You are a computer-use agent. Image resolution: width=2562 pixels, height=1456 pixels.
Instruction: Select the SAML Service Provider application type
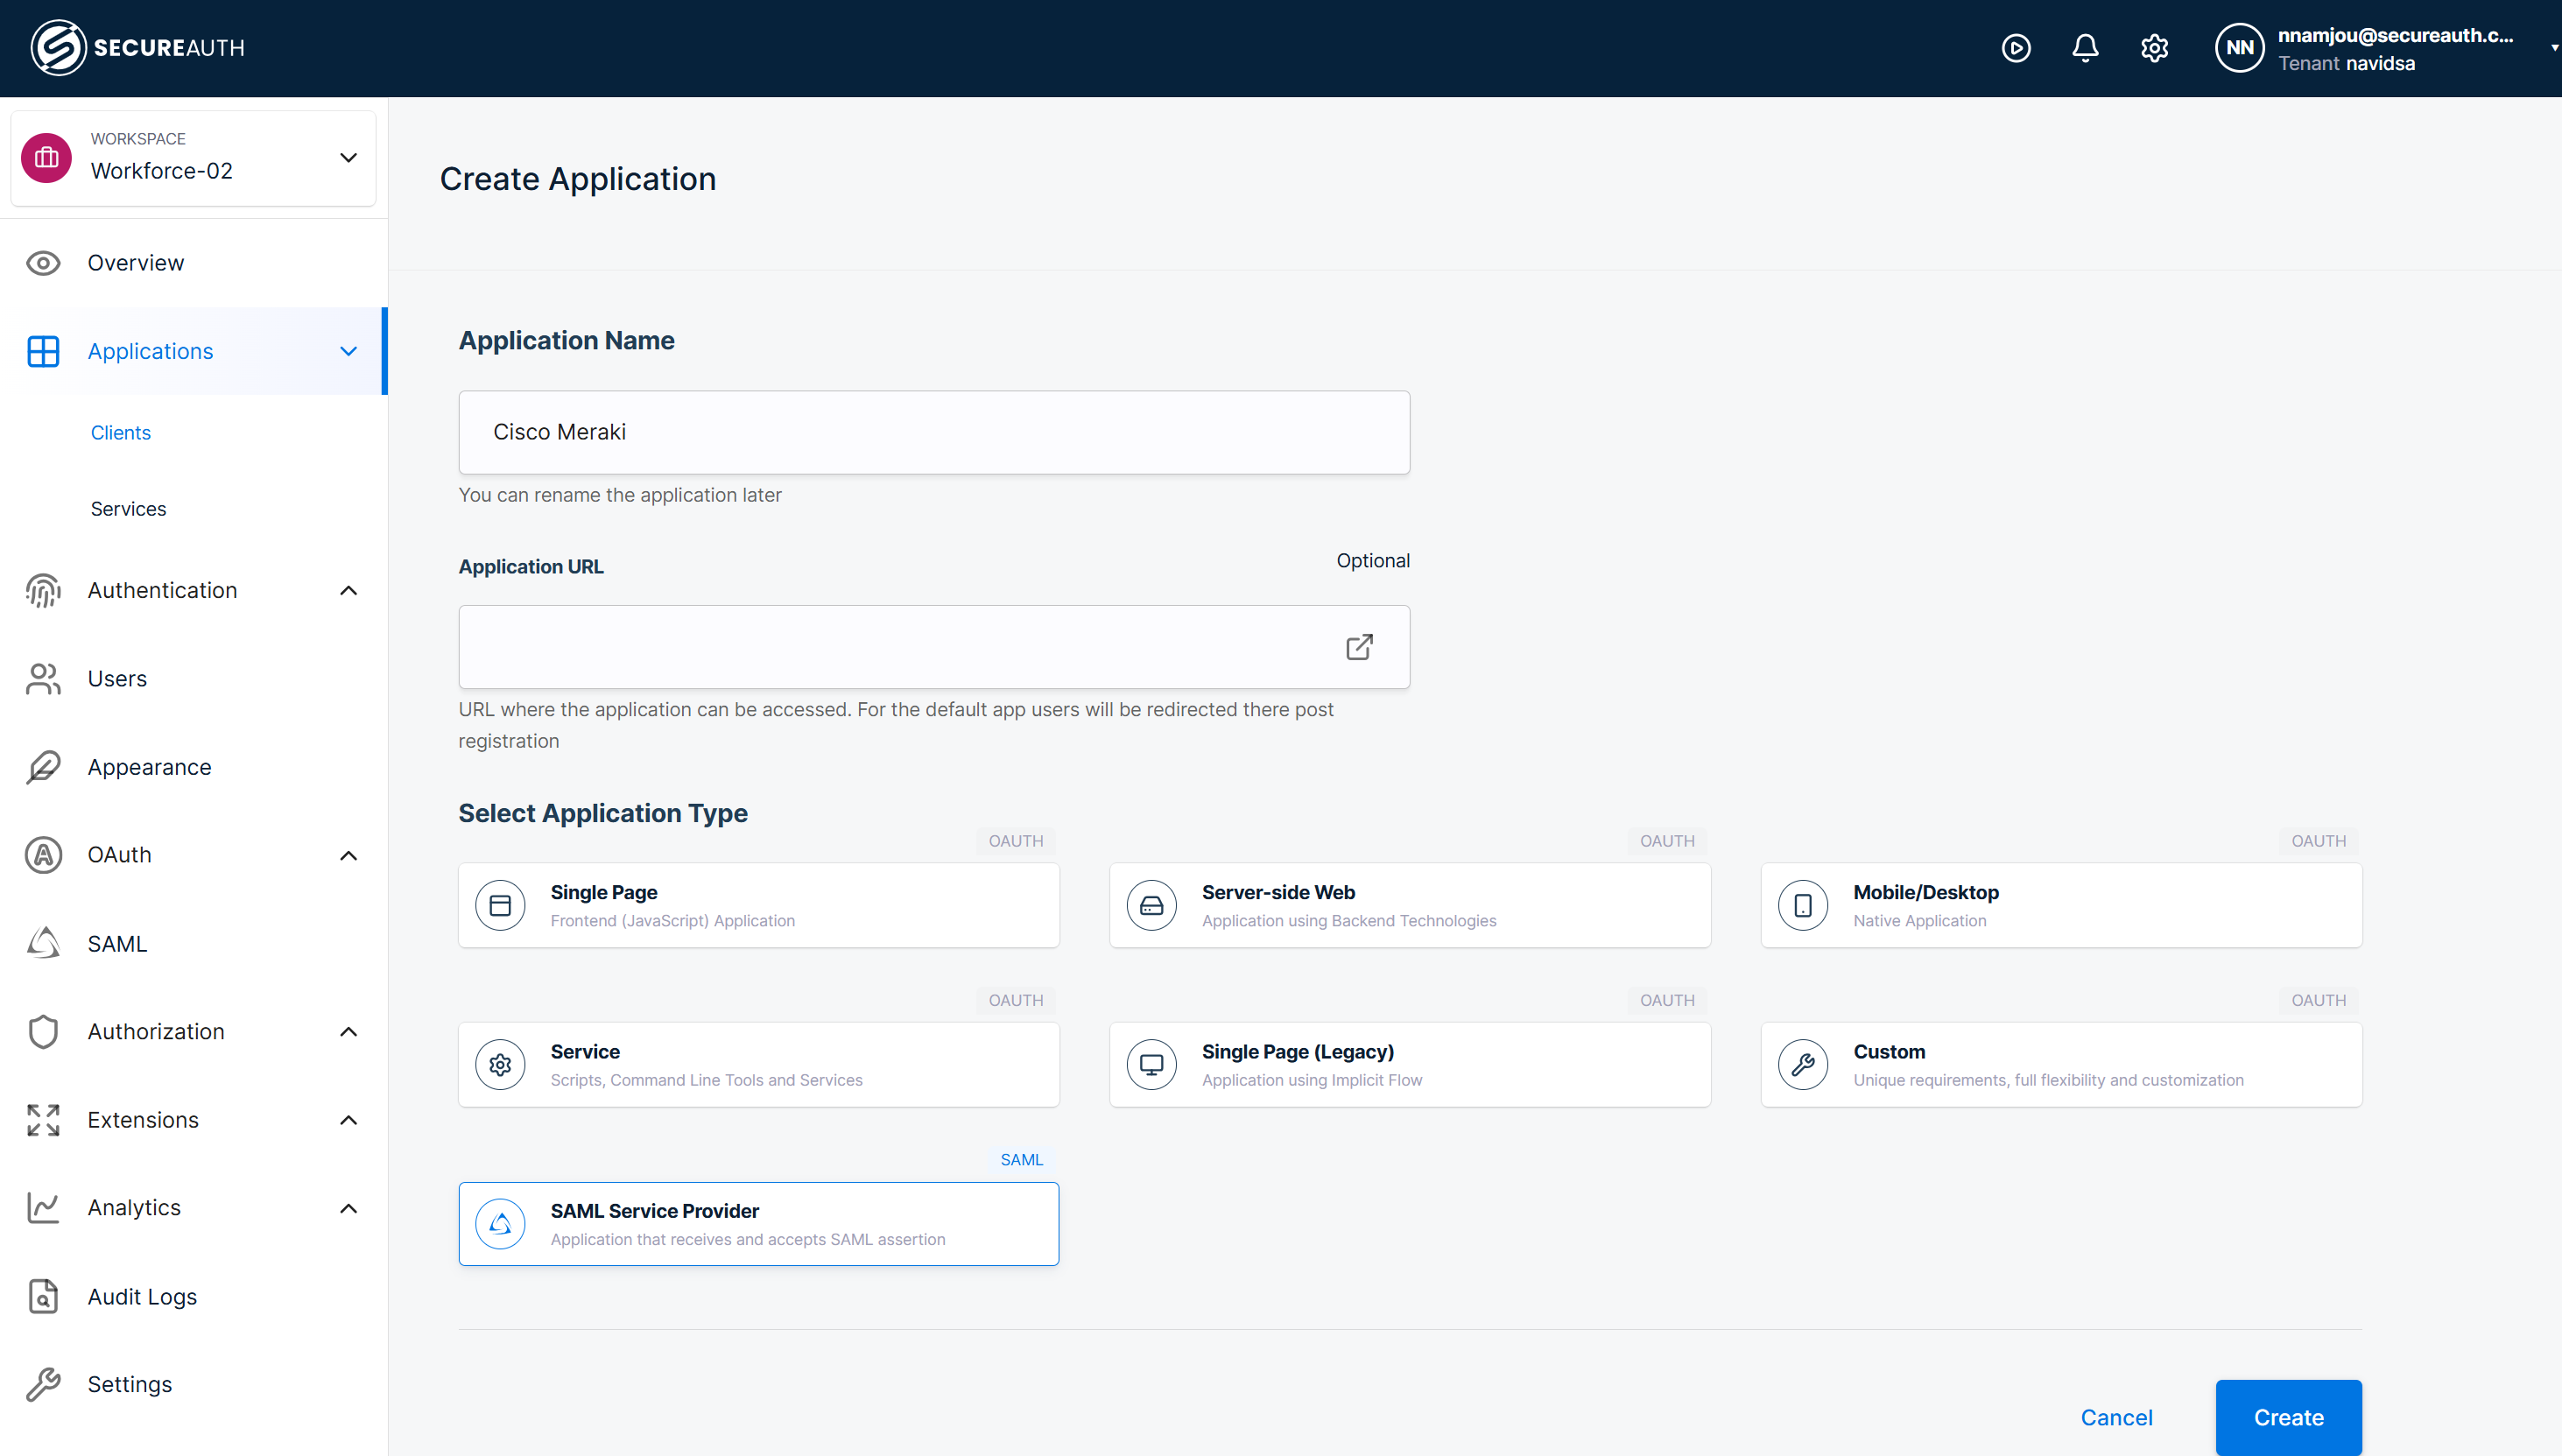click(x=758, y=1223)
